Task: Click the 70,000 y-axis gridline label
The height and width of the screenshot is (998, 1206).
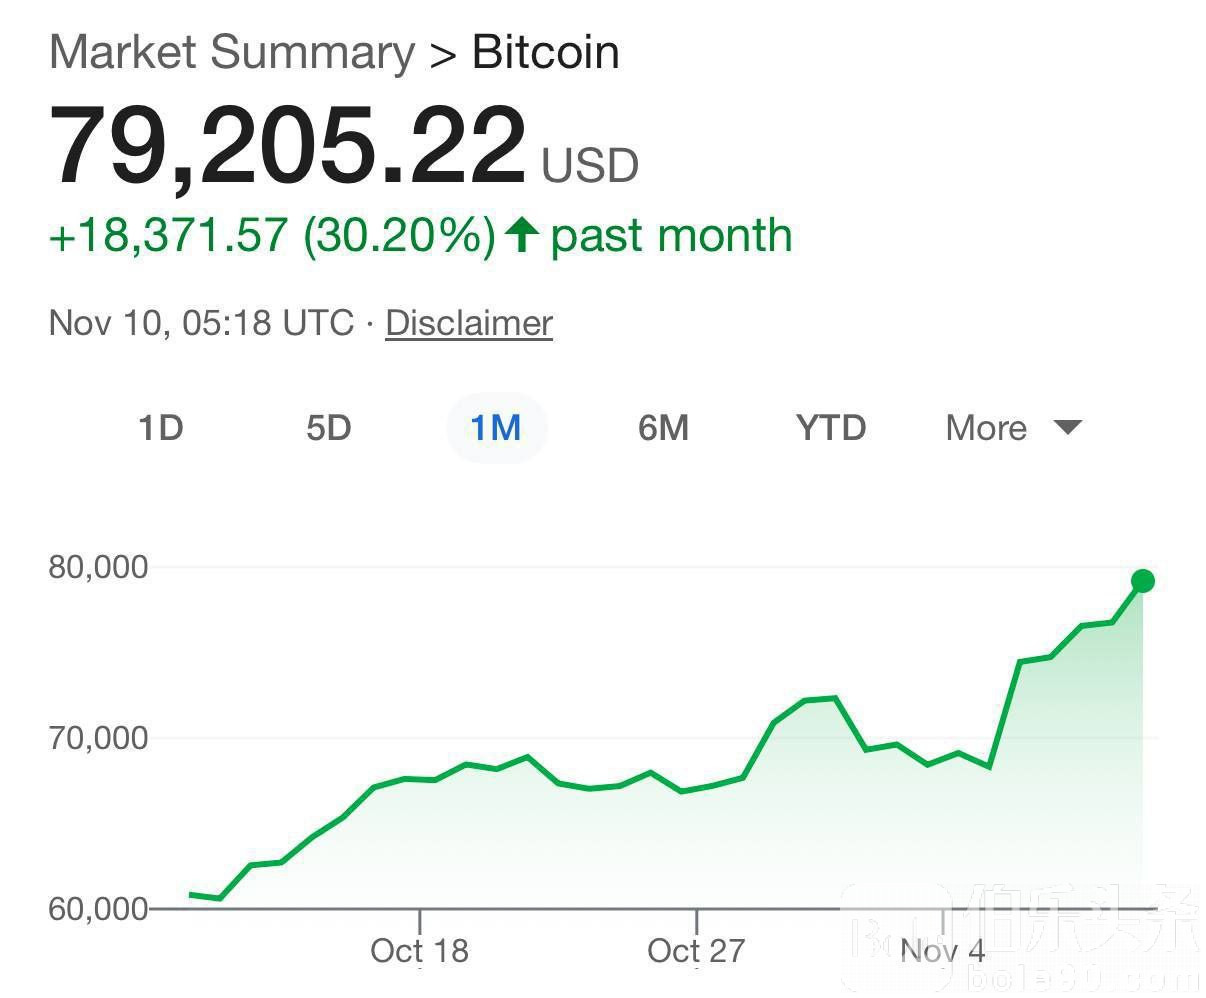Action: [x=98, y=738]
